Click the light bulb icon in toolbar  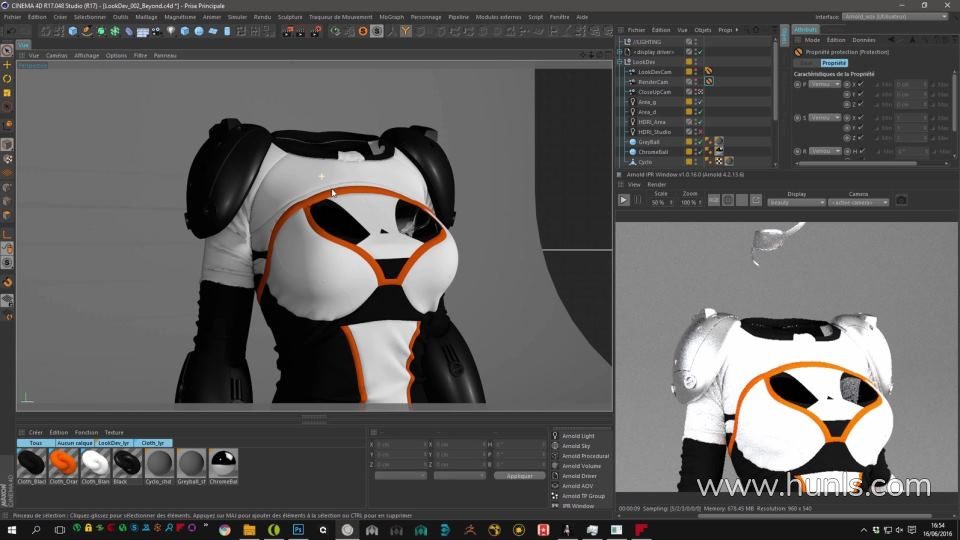pos(171,31)
